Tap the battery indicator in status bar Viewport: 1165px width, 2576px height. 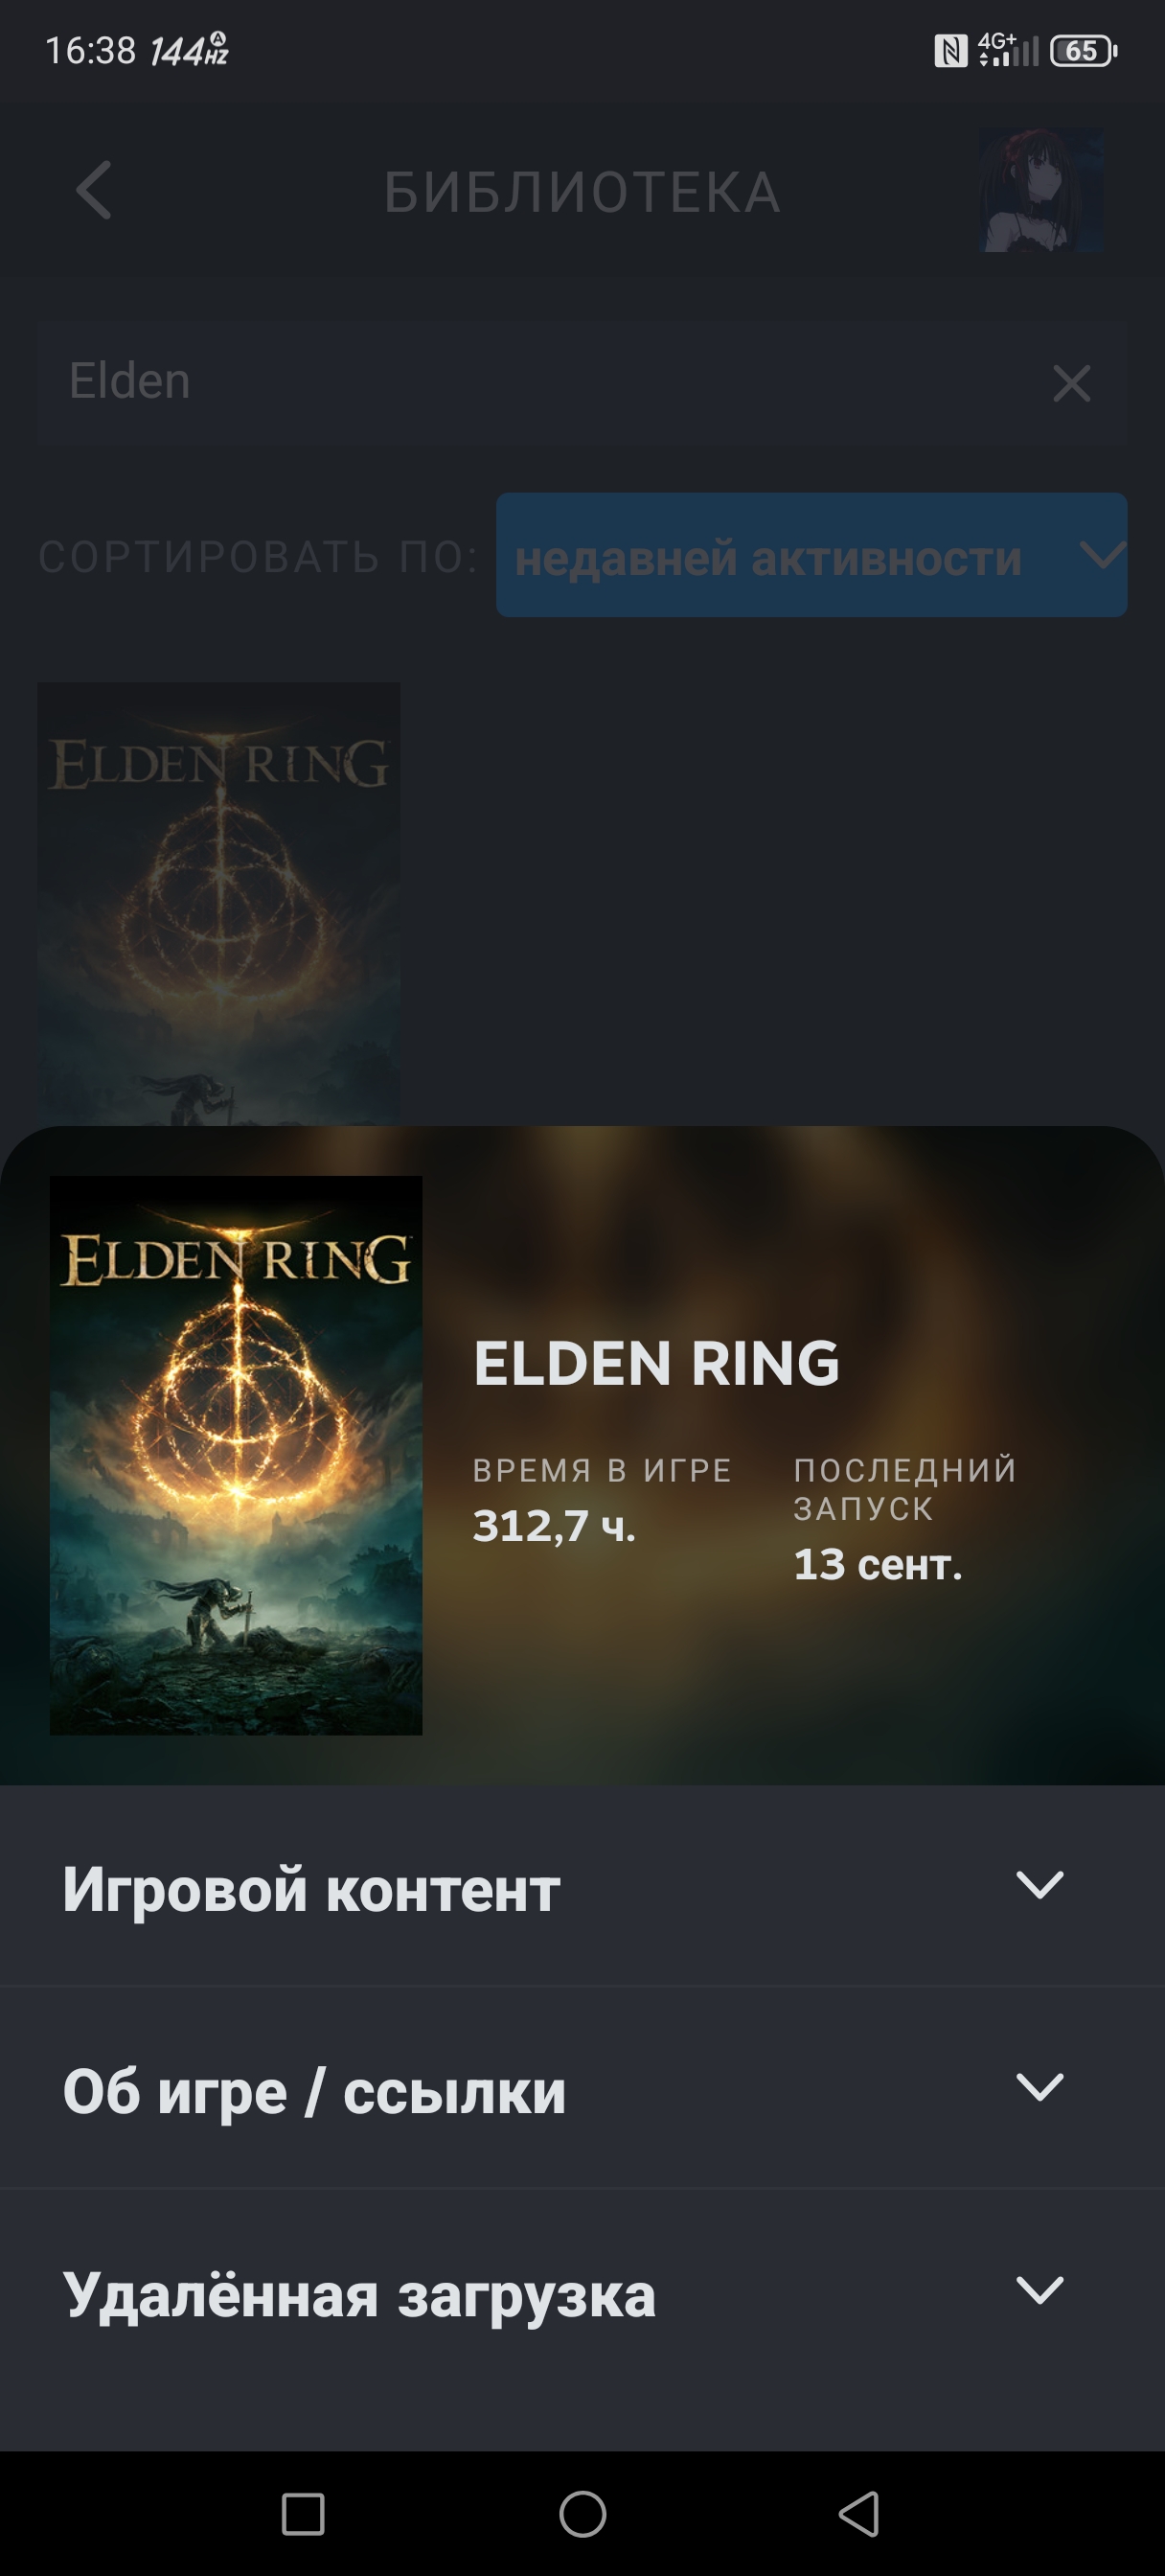point(1083,50)
